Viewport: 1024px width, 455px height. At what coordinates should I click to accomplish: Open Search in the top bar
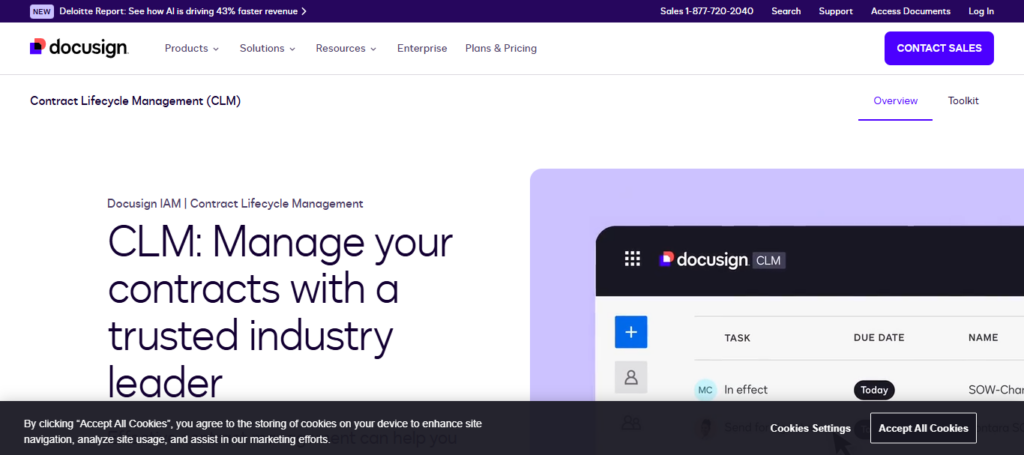786,11
